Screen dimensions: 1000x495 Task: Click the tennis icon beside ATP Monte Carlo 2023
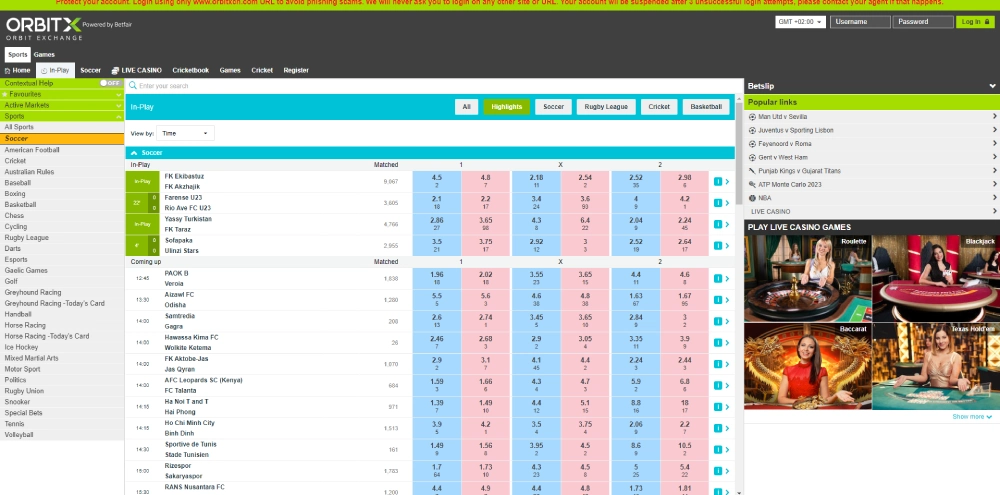click(x=752, y=185)
